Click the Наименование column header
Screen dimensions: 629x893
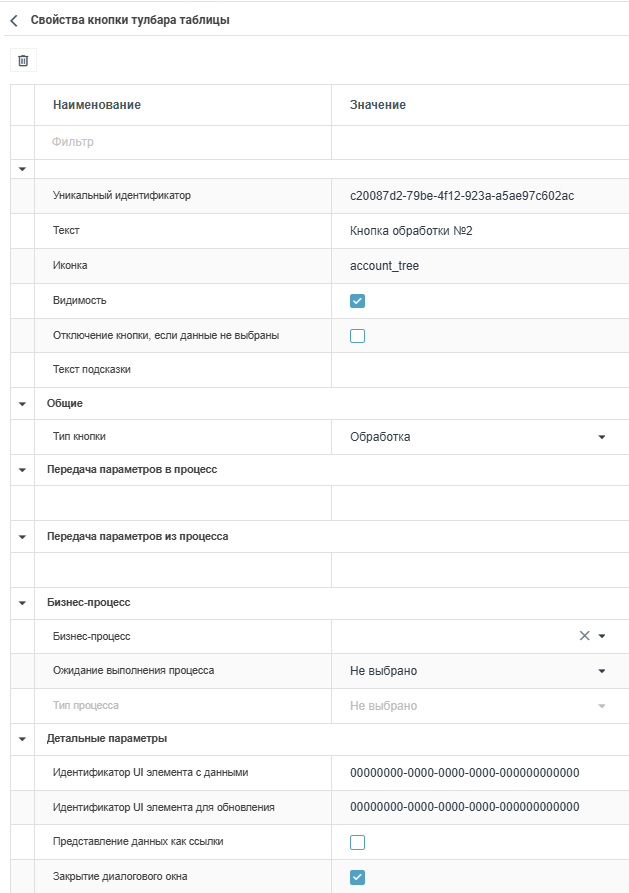pos(97,105)
